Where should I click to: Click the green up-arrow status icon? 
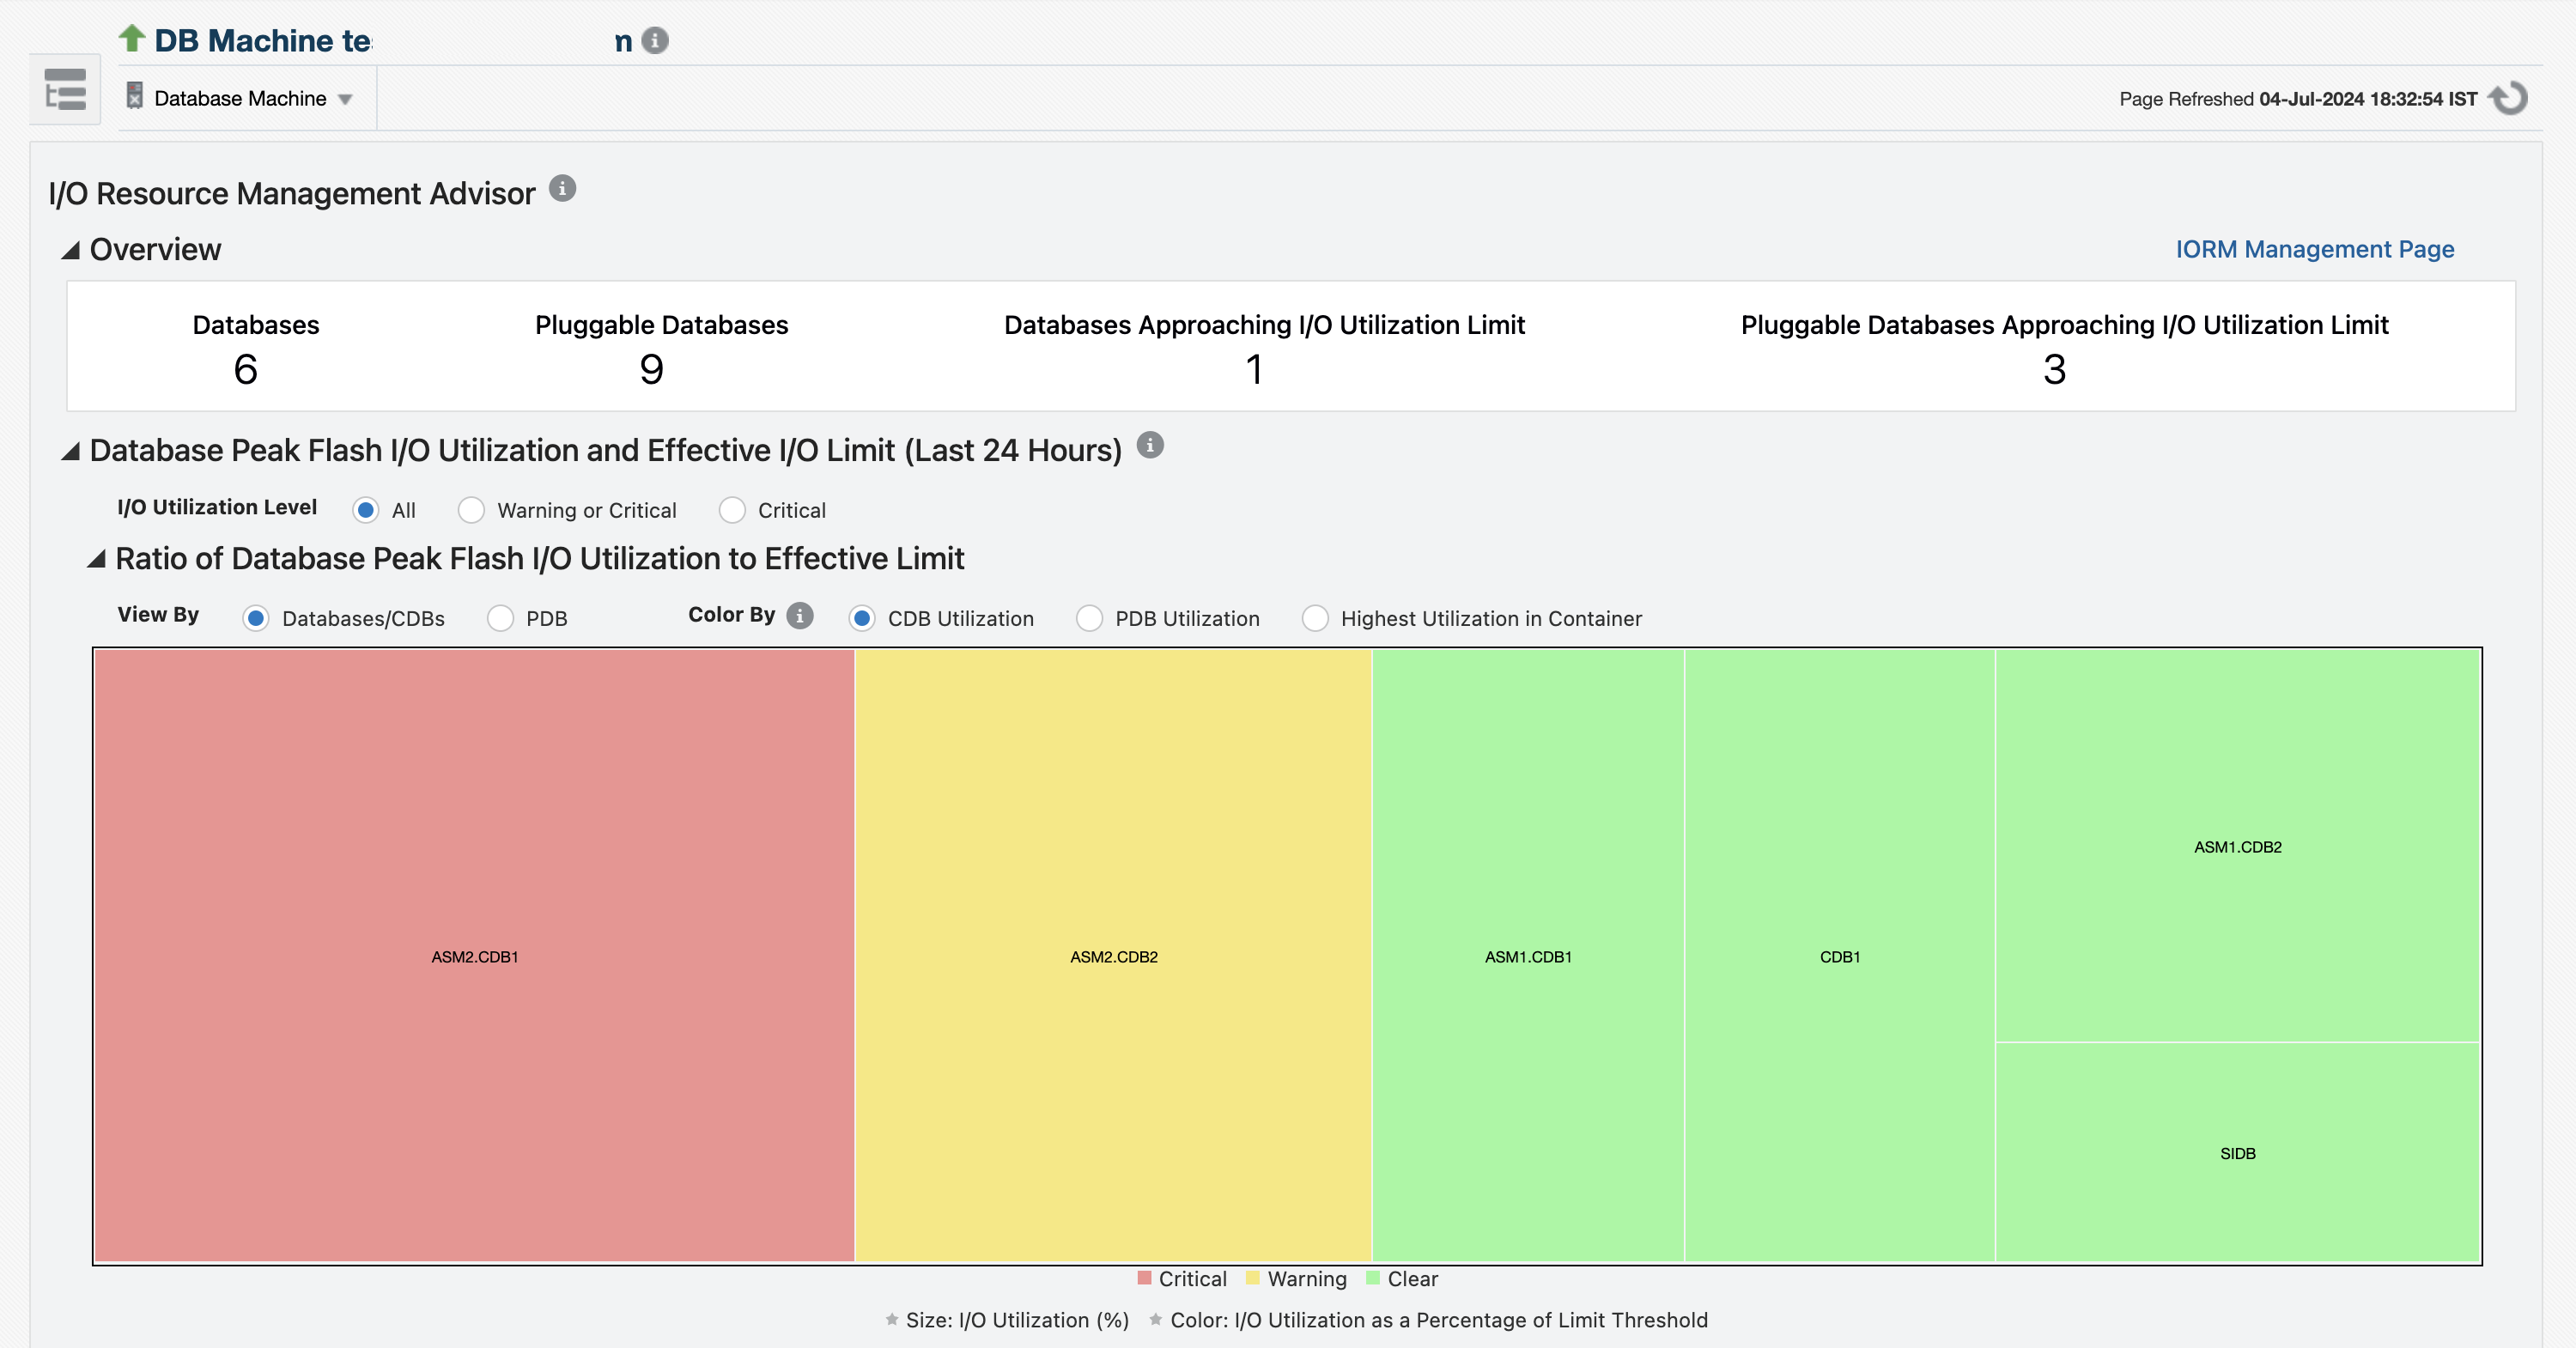coord(132,38)
